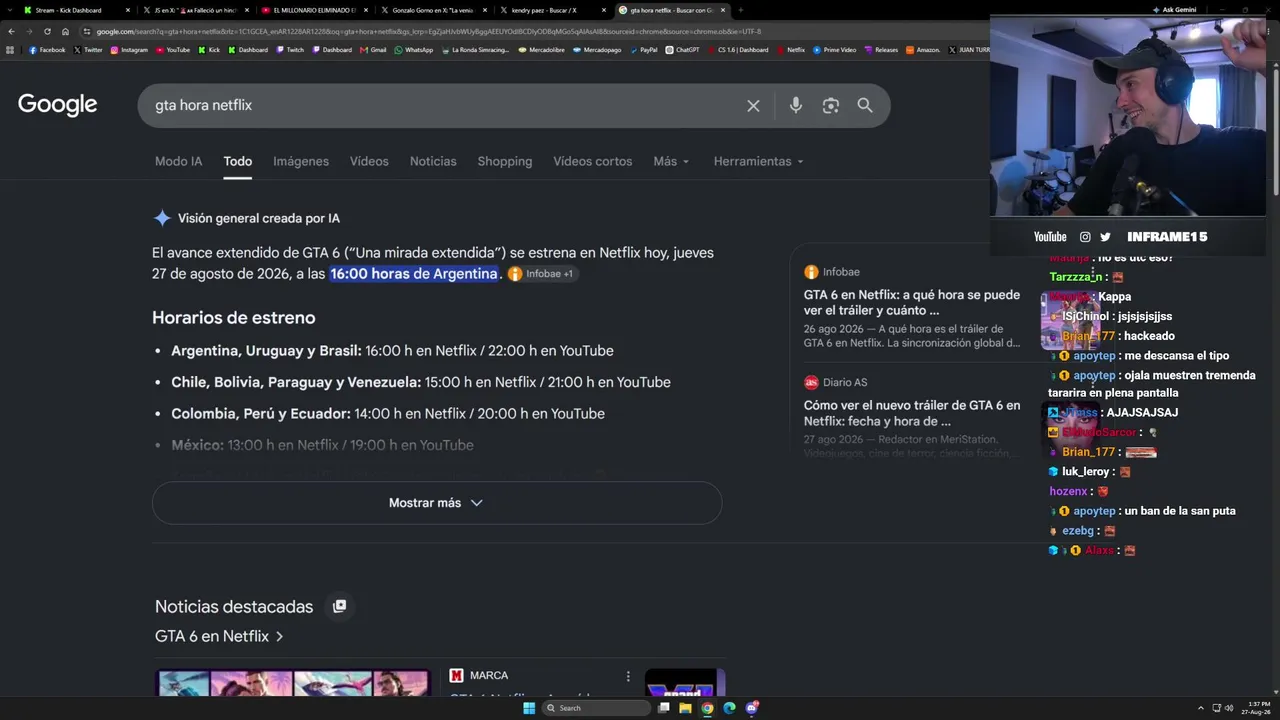This screenshot has height=720, width=1280.
Task: Open the MARCA news source link
Action: point(479,676)
